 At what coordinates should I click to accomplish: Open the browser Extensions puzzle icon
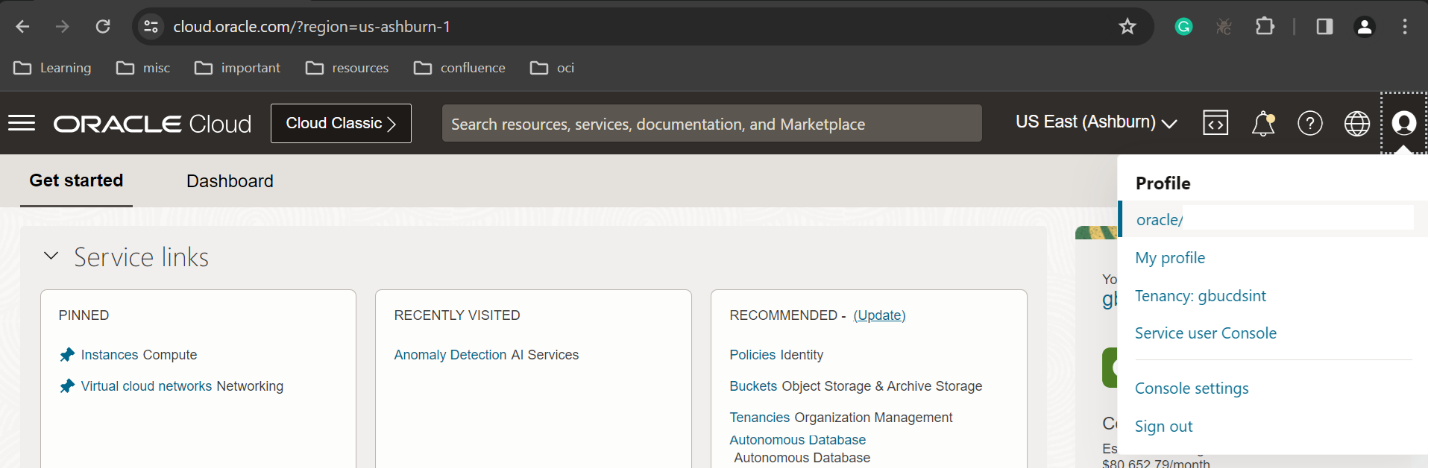(x=1264, y=27)
